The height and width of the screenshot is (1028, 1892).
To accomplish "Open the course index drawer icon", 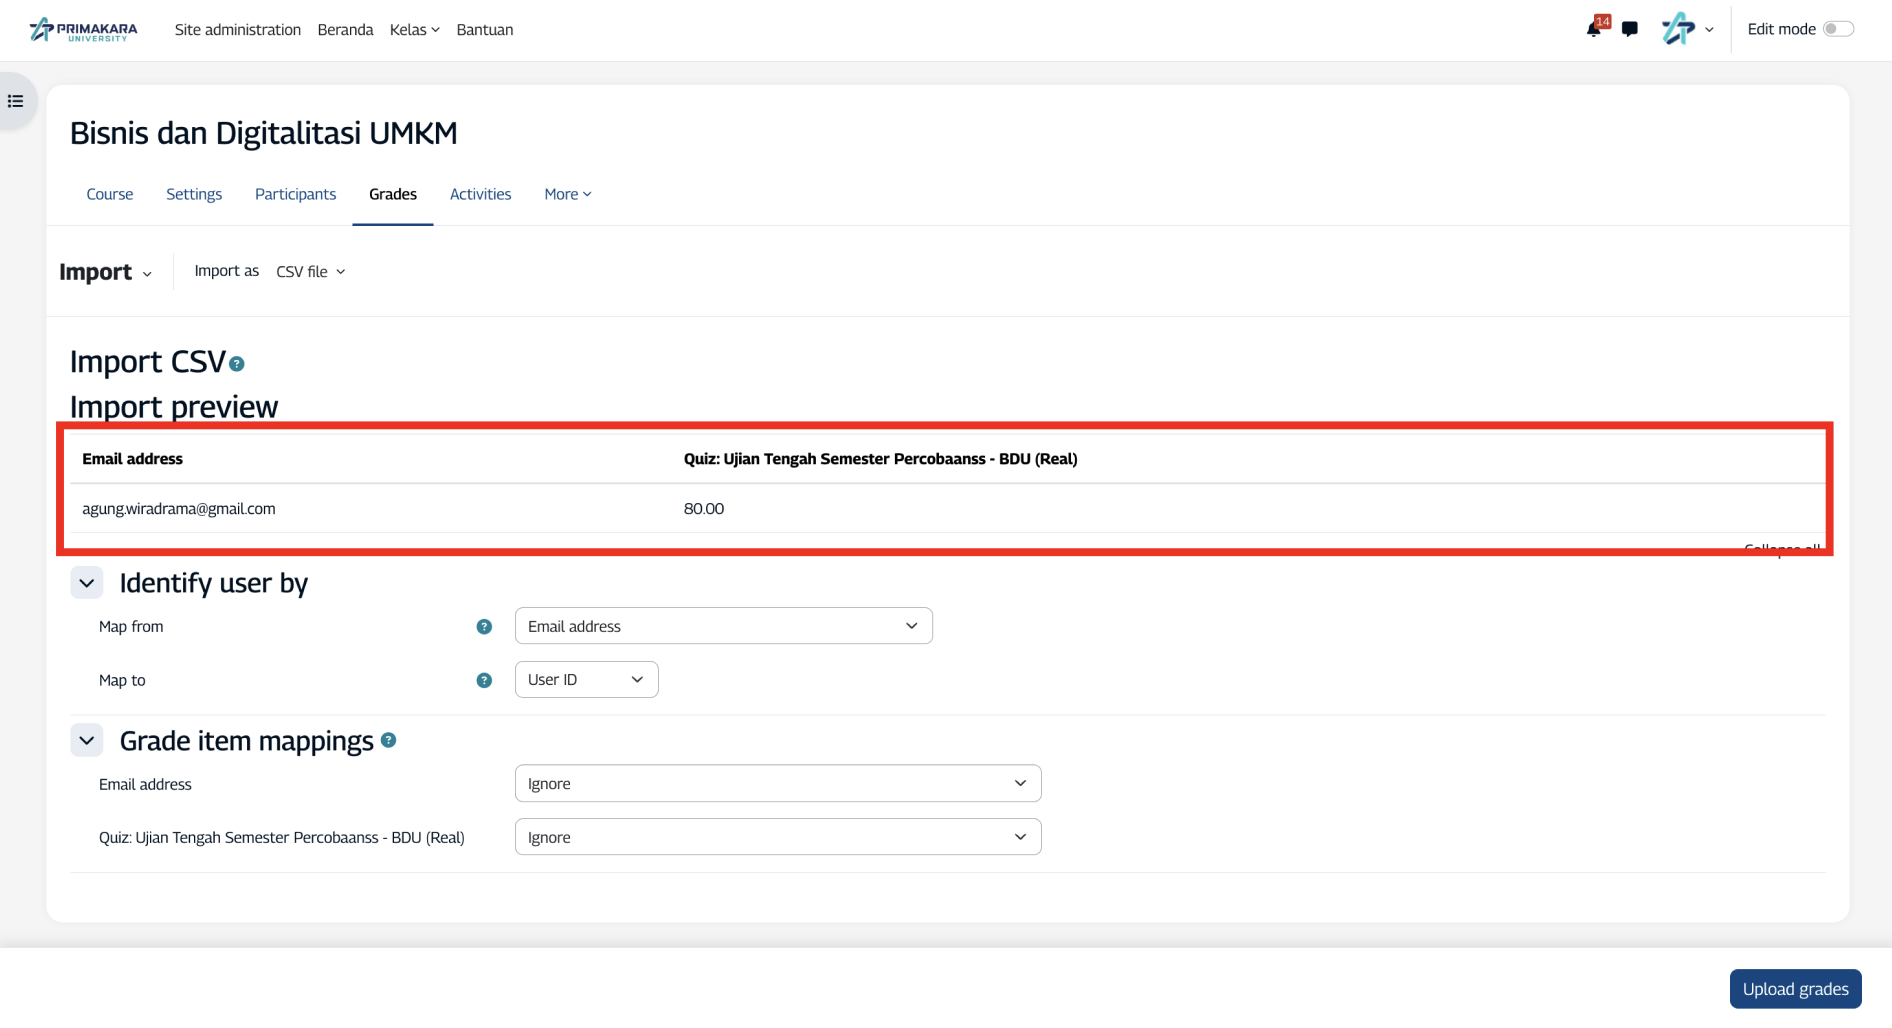I will pyautogui.click(x=16, y=101).
